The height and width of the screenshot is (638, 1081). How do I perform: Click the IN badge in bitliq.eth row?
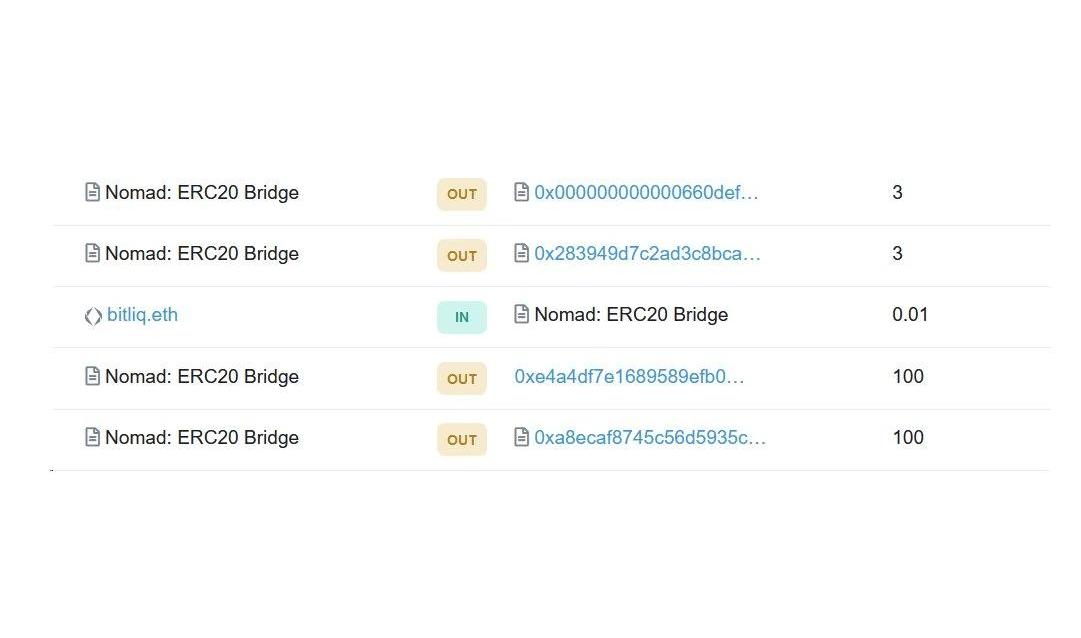[x=462, y=317]
